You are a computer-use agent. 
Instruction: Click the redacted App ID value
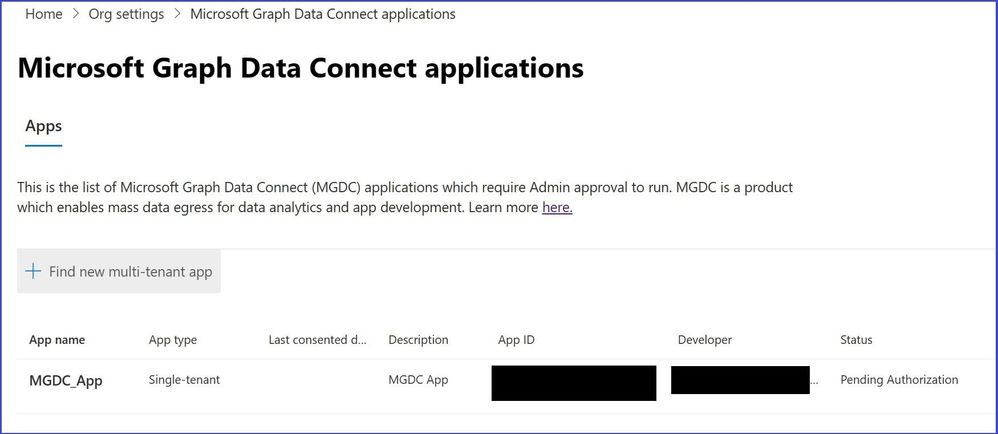pyautogui.click(x=574, y=382)
